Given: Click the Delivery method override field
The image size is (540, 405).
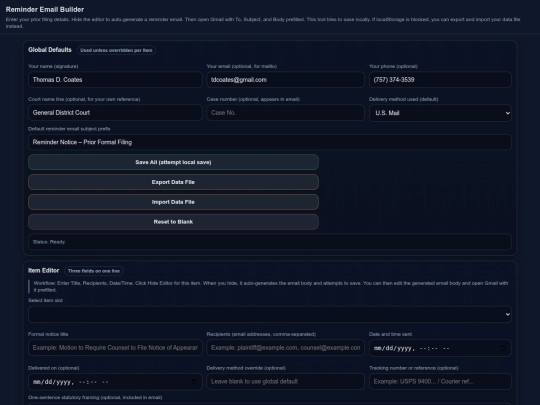Looking at the screenshot, I should pyautogui.click(x=285, y=382).
